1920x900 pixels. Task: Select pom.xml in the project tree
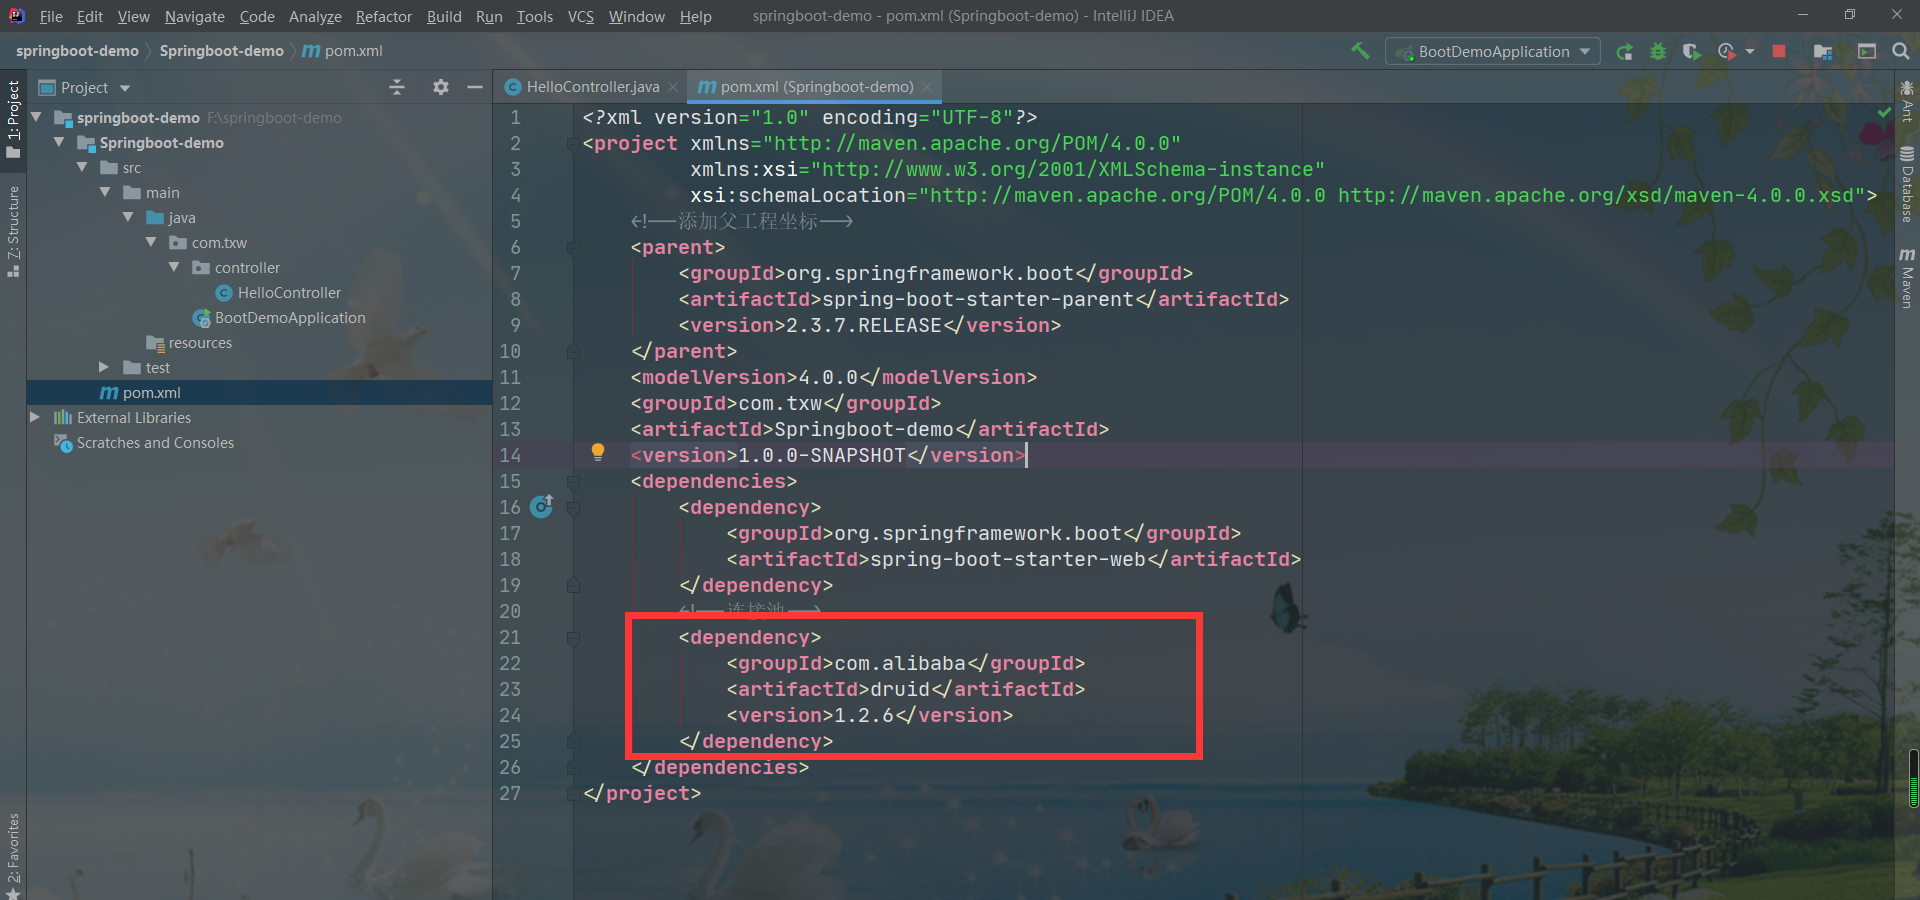[x=151, y=393]
